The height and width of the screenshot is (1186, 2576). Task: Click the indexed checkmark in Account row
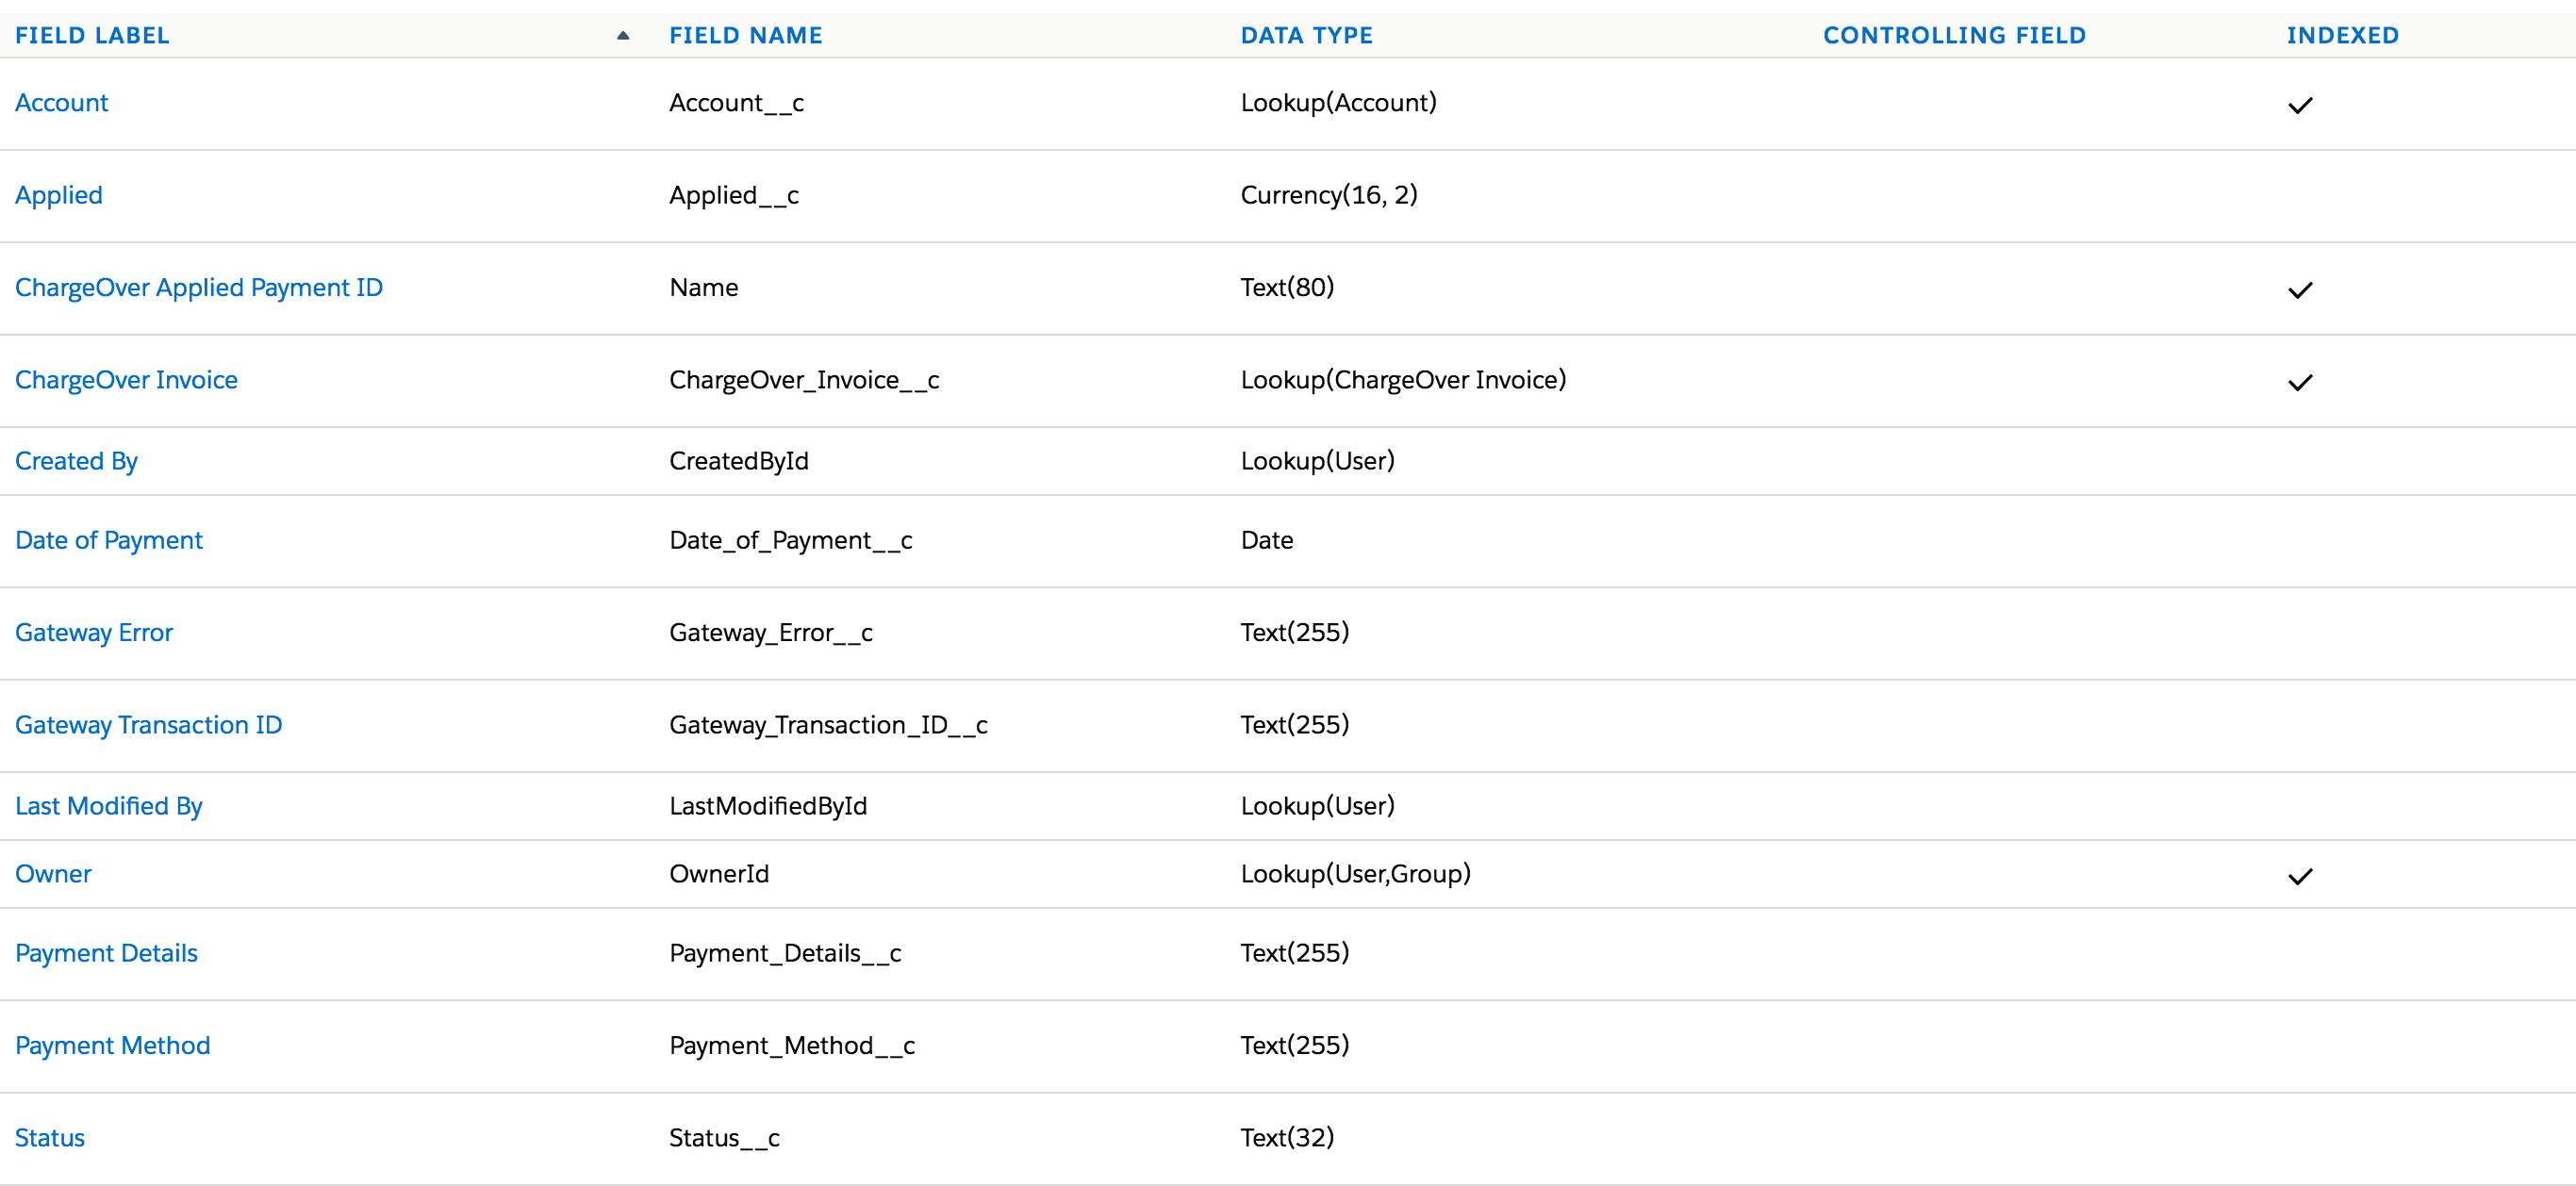click(2300, 105)
